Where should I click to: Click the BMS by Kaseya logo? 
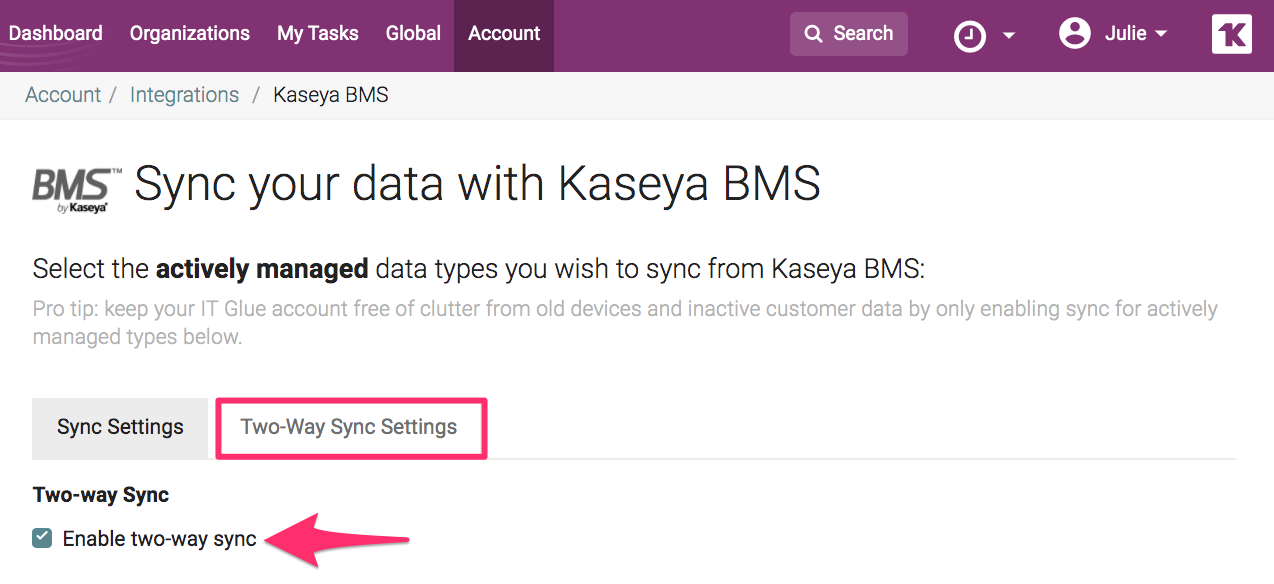[70, 188]
